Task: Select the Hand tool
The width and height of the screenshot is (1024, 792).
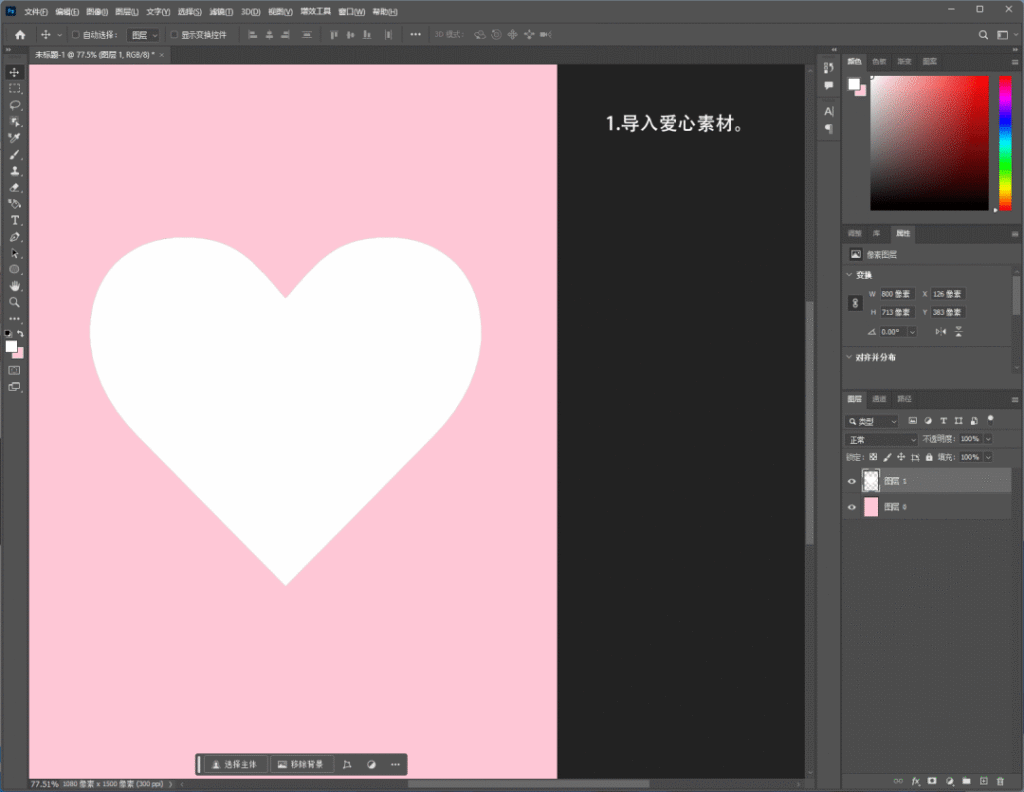Action: (x=14, y=286)
